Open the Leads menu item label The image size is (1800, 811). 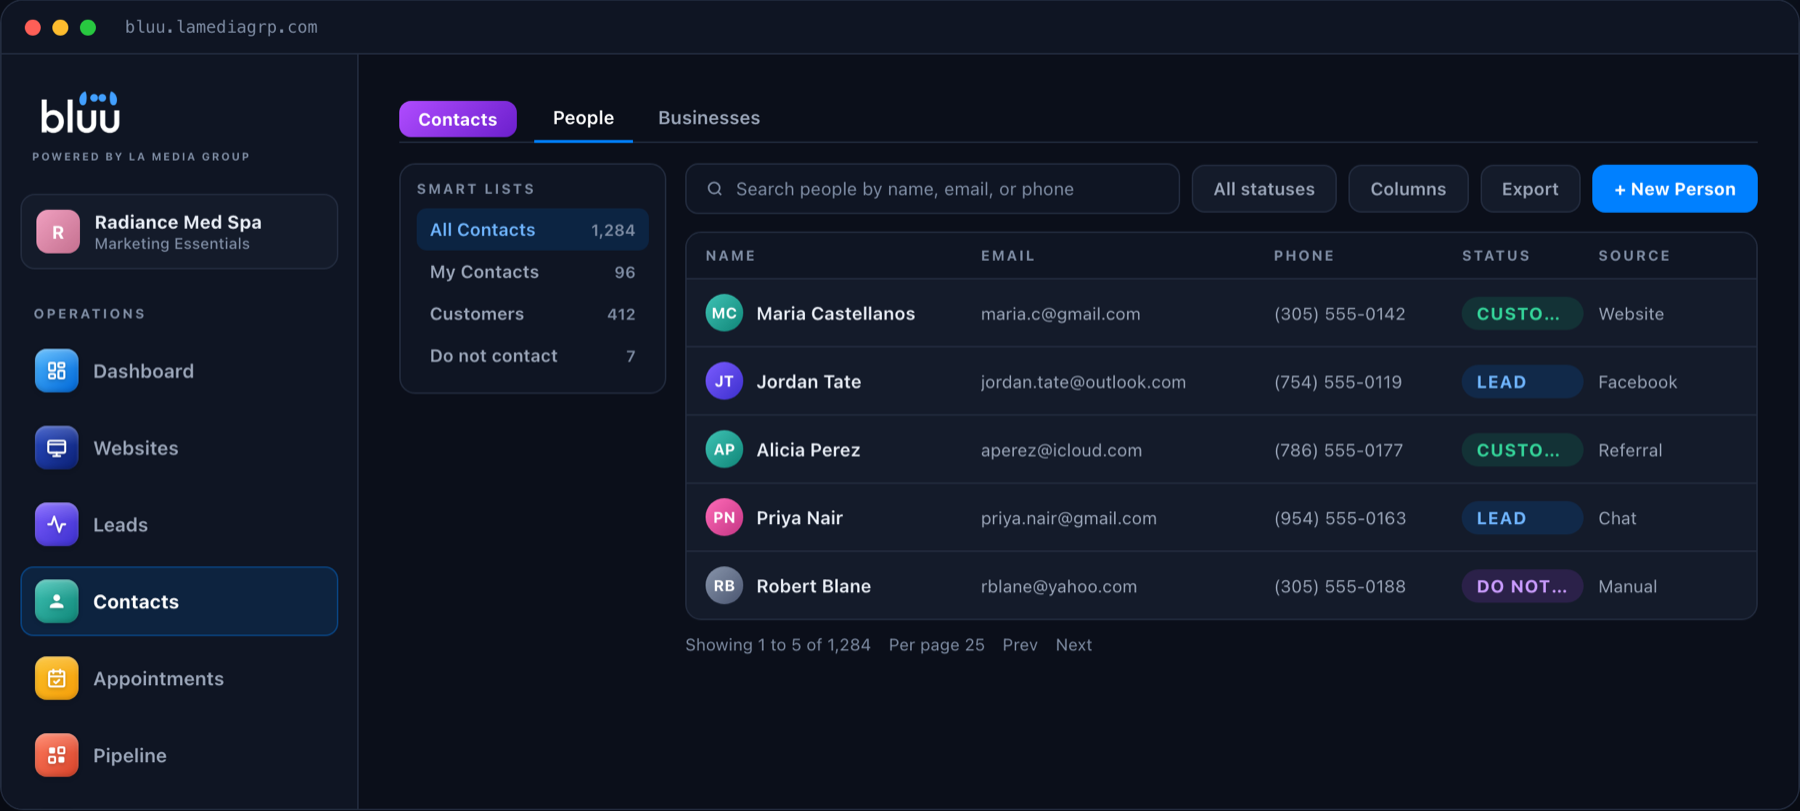pyautogui.click(x=120, y=525)
